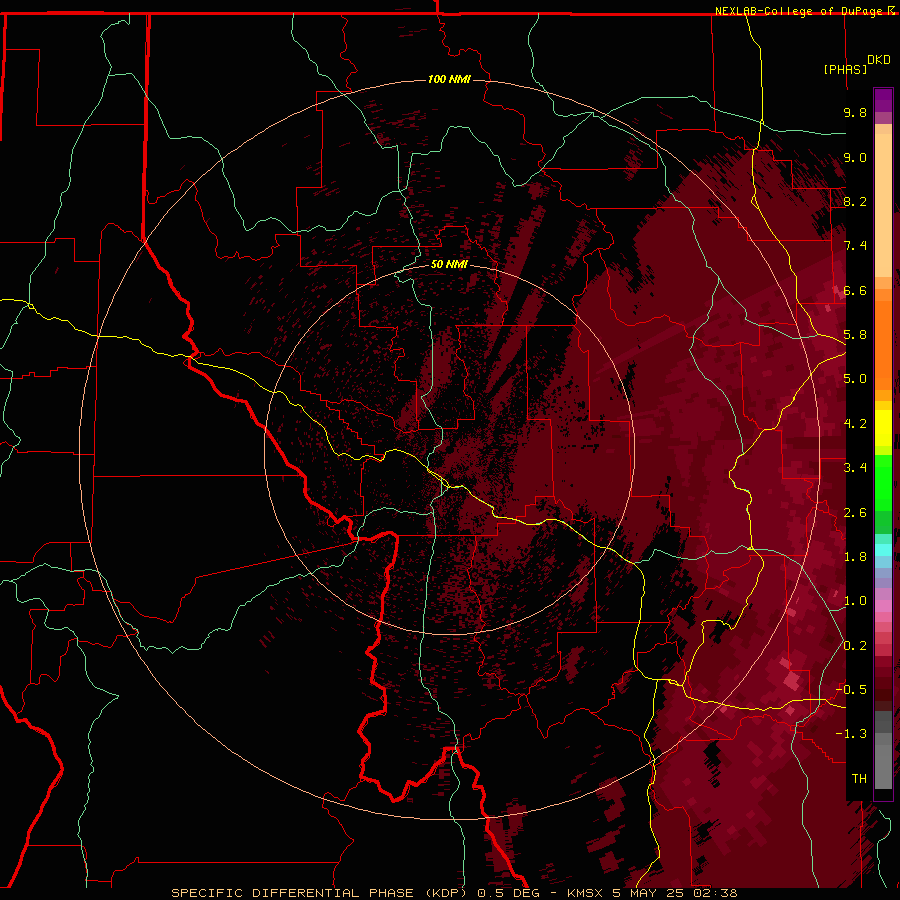The image size is (900, 900).
Task: Click the 1.8 scale value
Action: pos(855,557)
